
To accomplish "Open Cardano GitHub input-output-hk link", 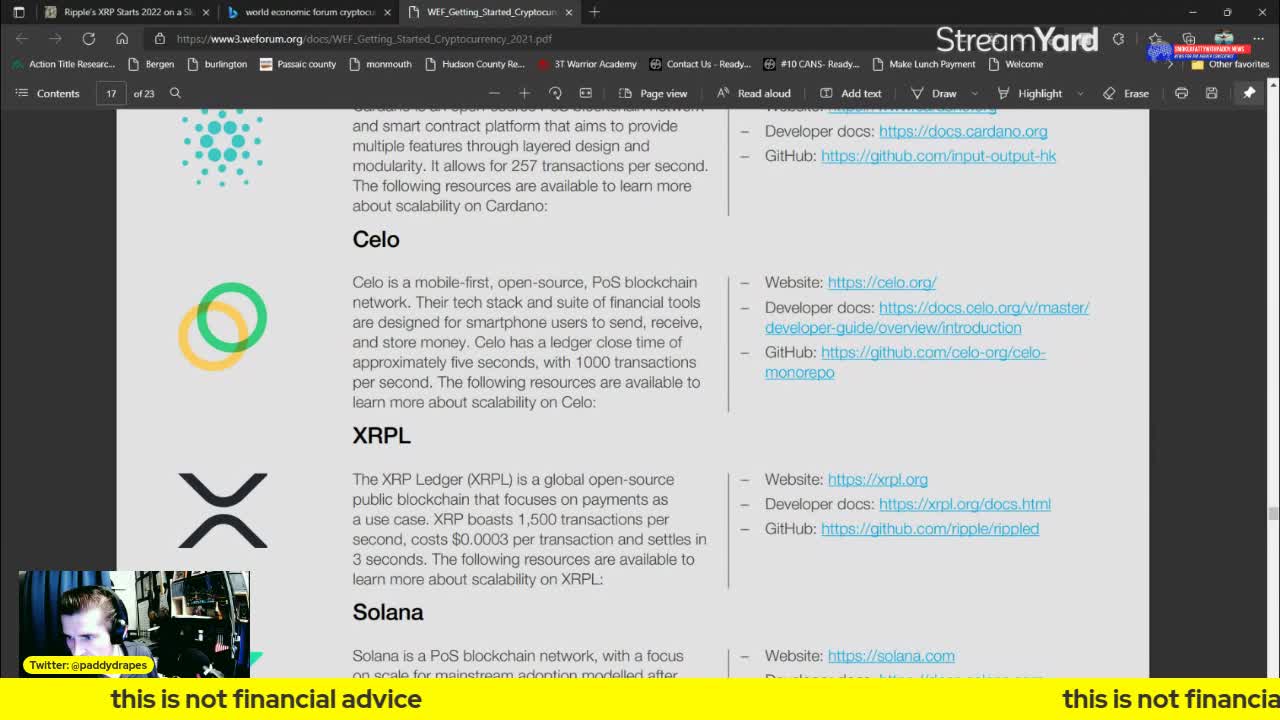I will coord(938,156).
